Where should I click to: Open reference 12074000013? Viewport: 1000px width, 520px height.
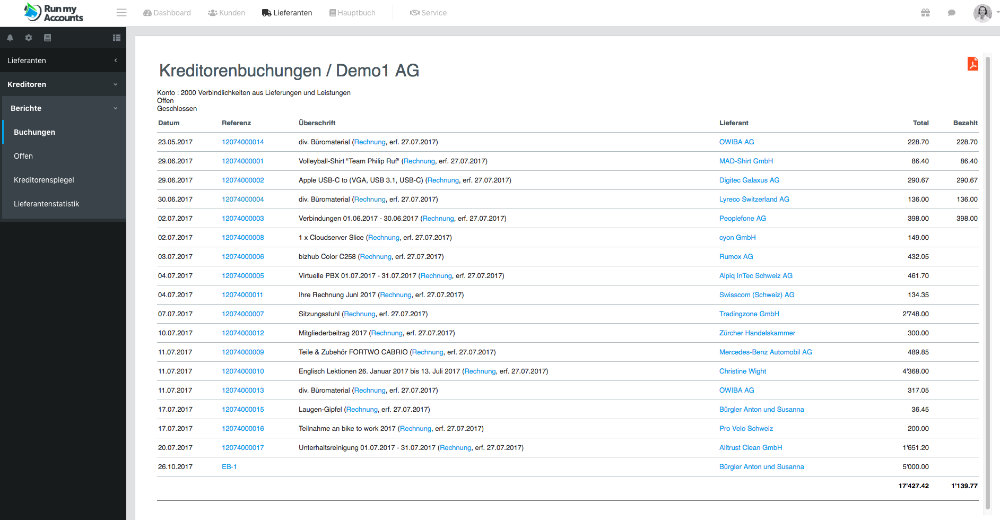tap(242, 390)
